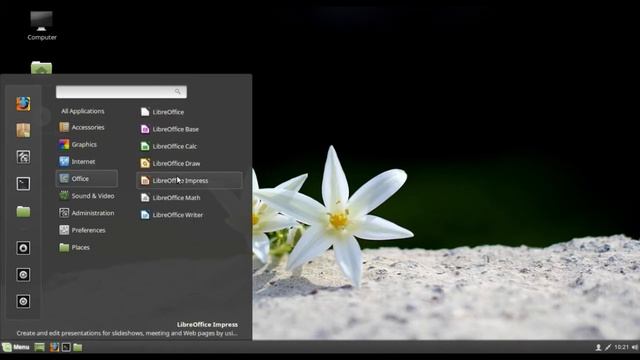Screen dimensions: 640x360
Task: Open the Home folder desktop icon
Action: click(41, 67)
